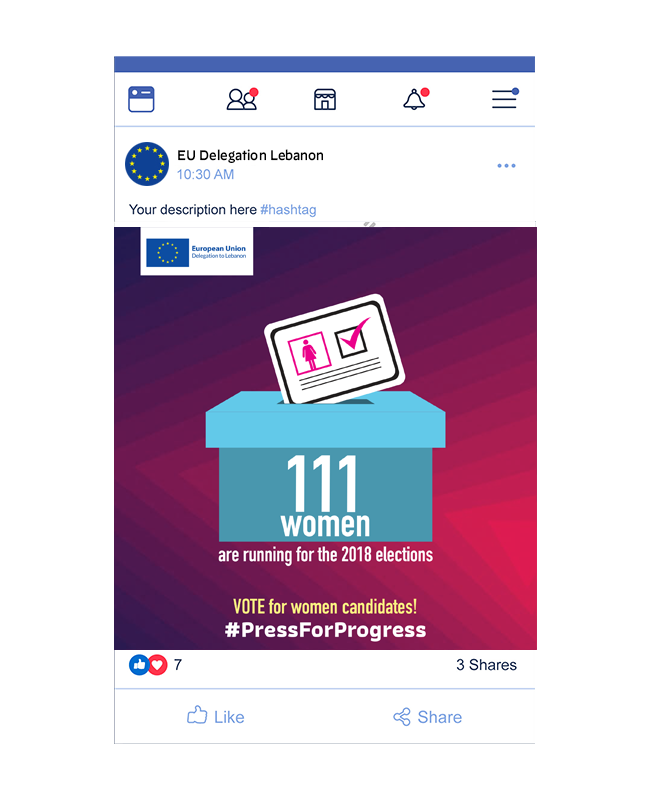Open the Marketplace store icon

325,99
